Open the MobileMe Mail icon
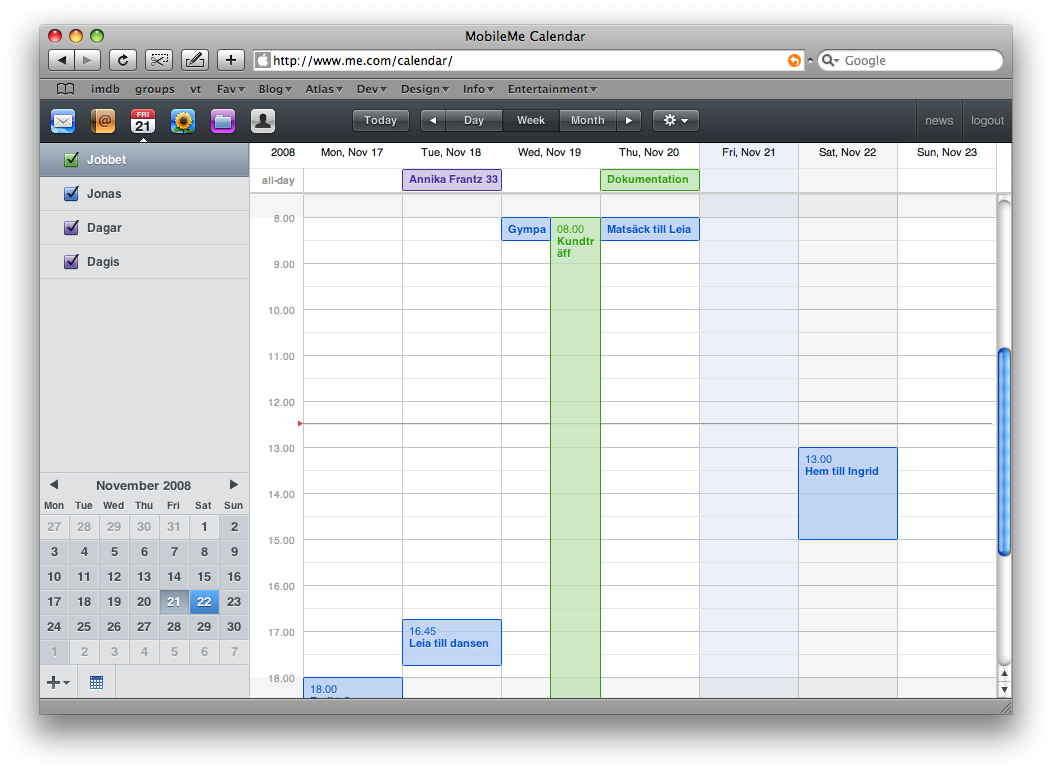Screen dimensions: 1052x769 click(63, 121)
